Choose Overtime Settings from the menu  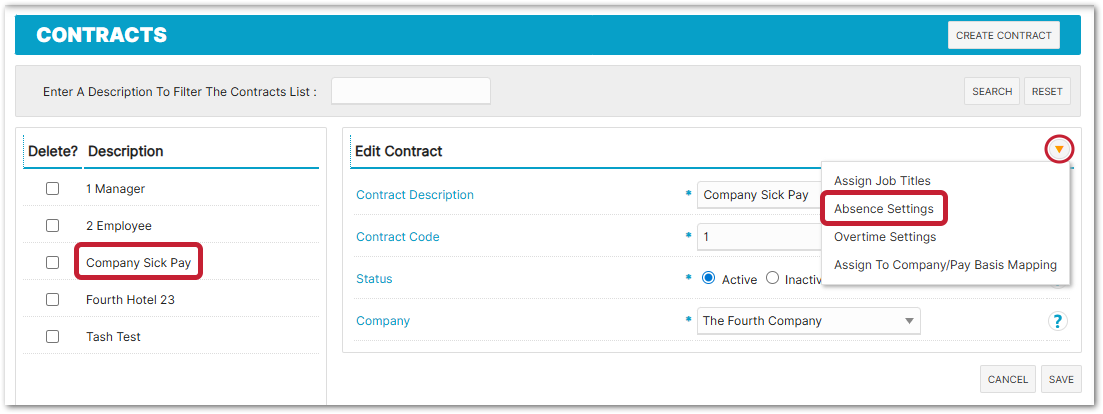[885, 237]
